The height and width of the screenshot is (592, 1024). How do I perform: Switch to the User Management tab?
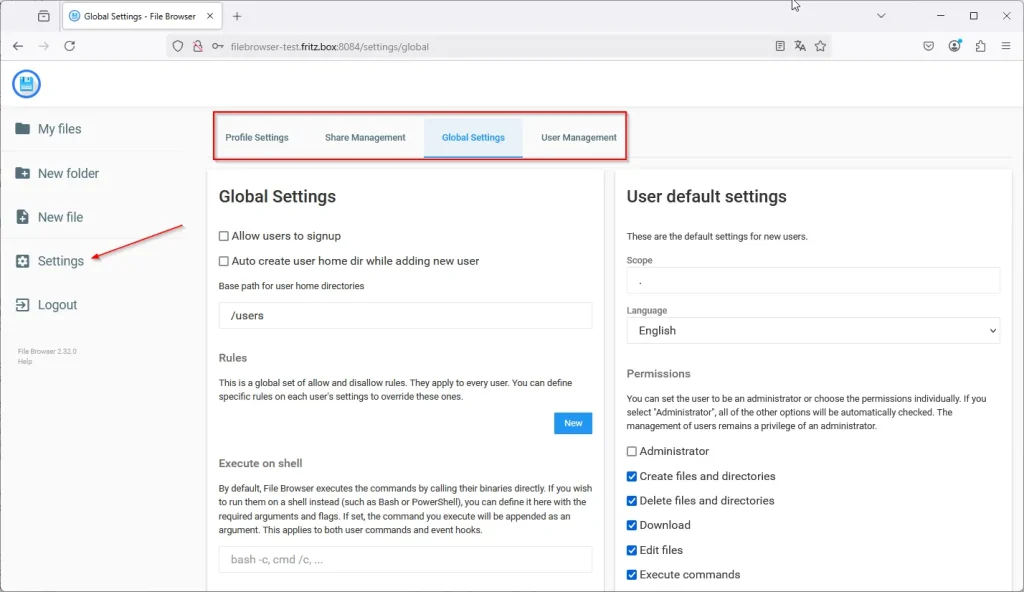579,138
